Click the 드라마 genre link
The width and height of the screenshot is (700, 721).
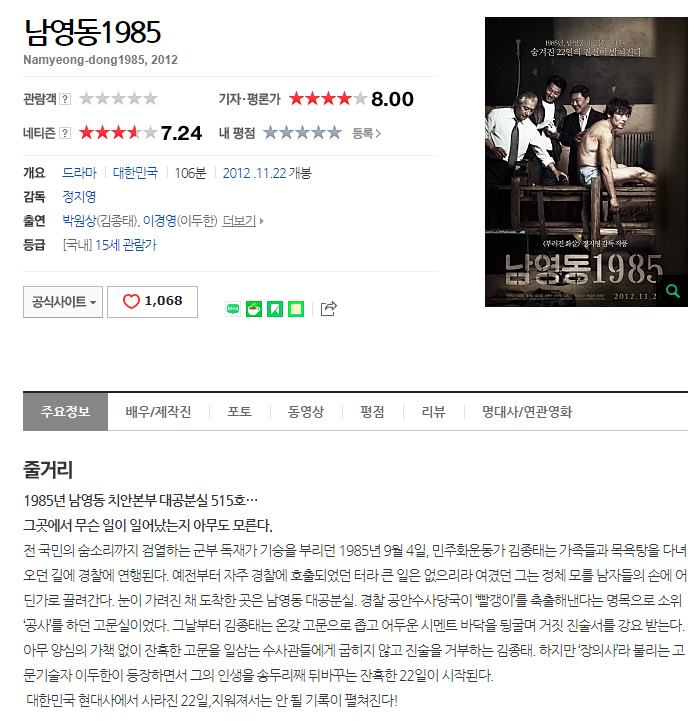(x=80, y=173)
